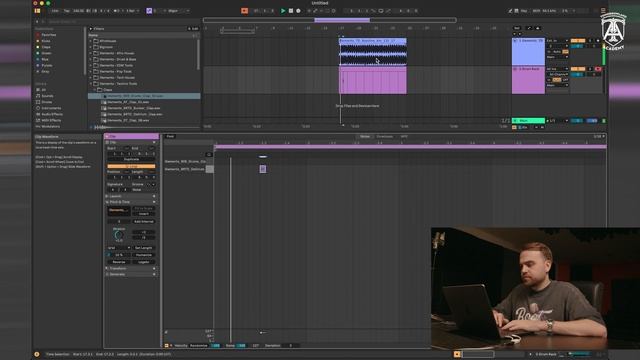Click the Edit button in browser header
The height and width of the screenshot is (360, 640).
193,29
